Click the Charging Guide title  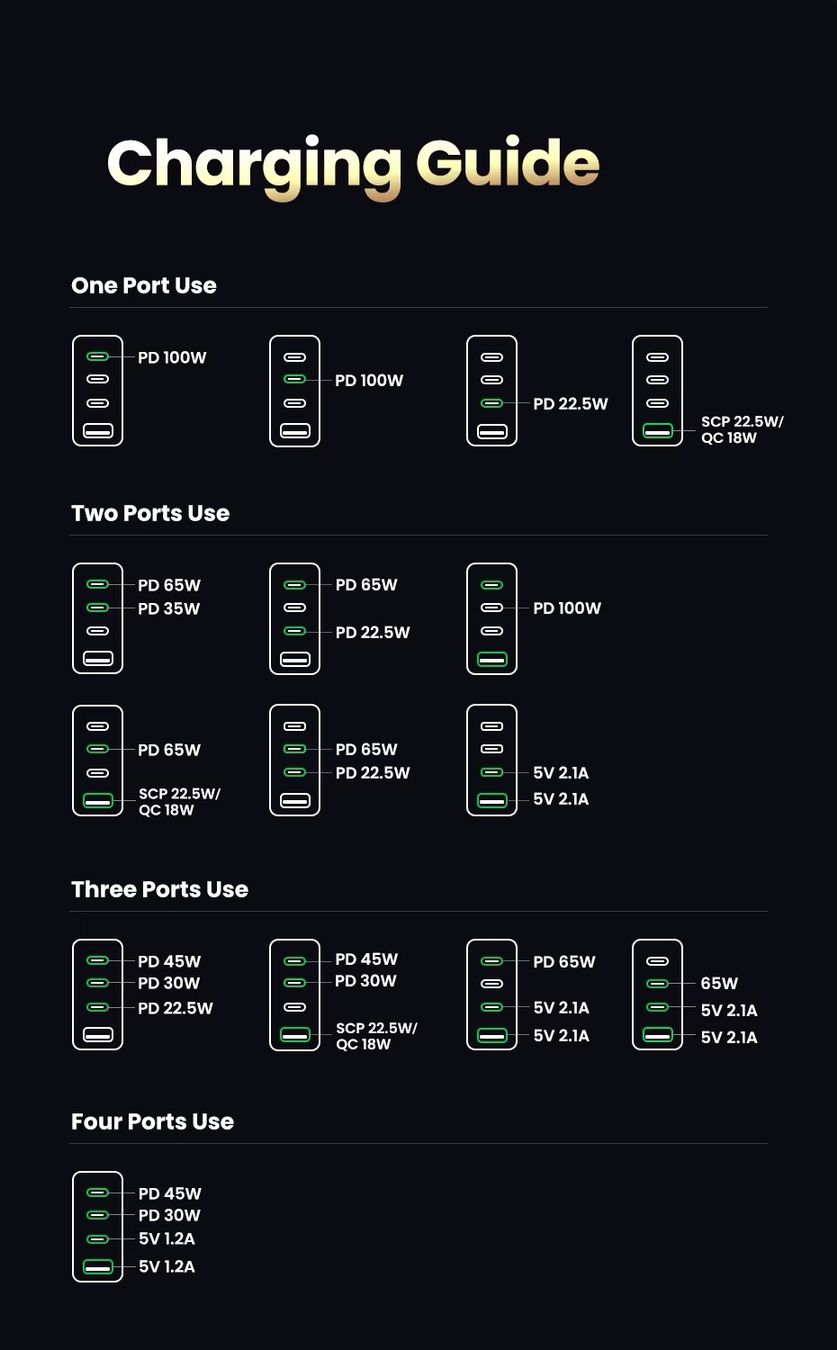pos(353,164)
